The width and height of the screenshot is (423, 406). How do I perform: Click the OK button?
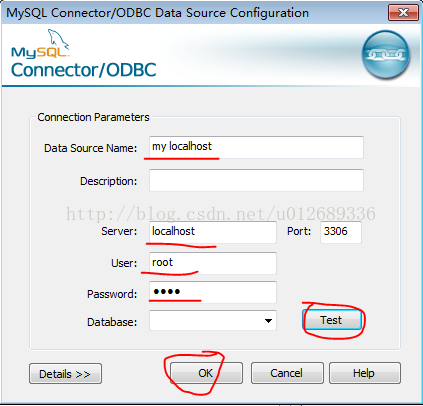(206, 373)
